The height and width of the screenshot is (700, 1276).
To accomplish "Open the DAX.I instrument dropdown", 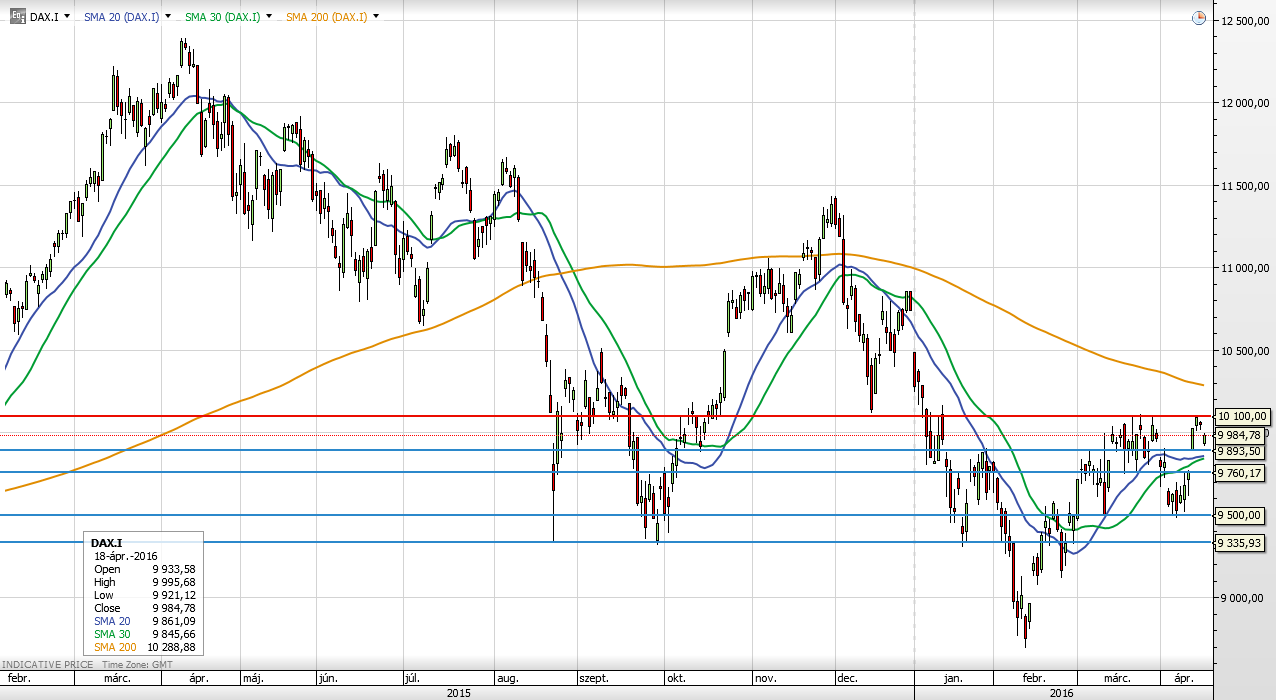I will (66, 17).
